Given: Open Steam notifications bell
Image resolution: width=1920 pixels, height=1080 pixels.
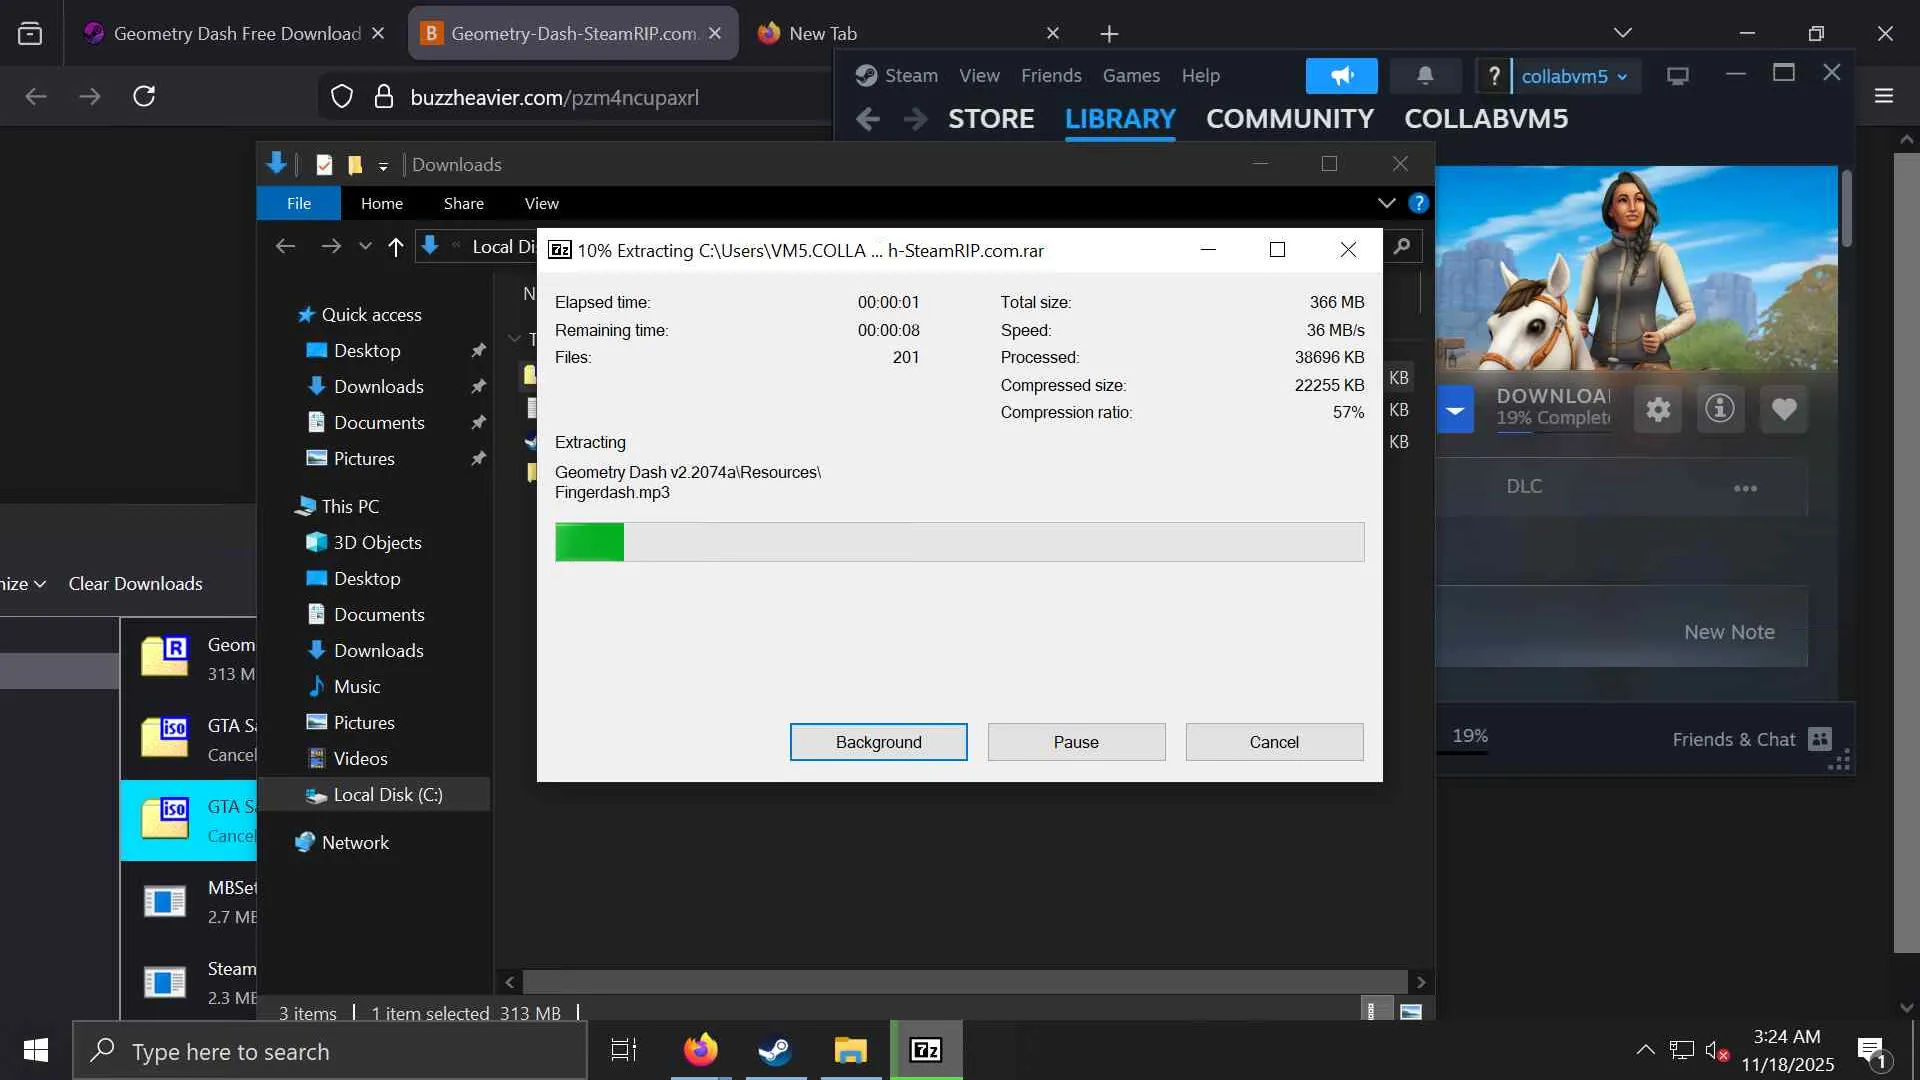Looking at the screenshot, I should tap(1425, 76).
